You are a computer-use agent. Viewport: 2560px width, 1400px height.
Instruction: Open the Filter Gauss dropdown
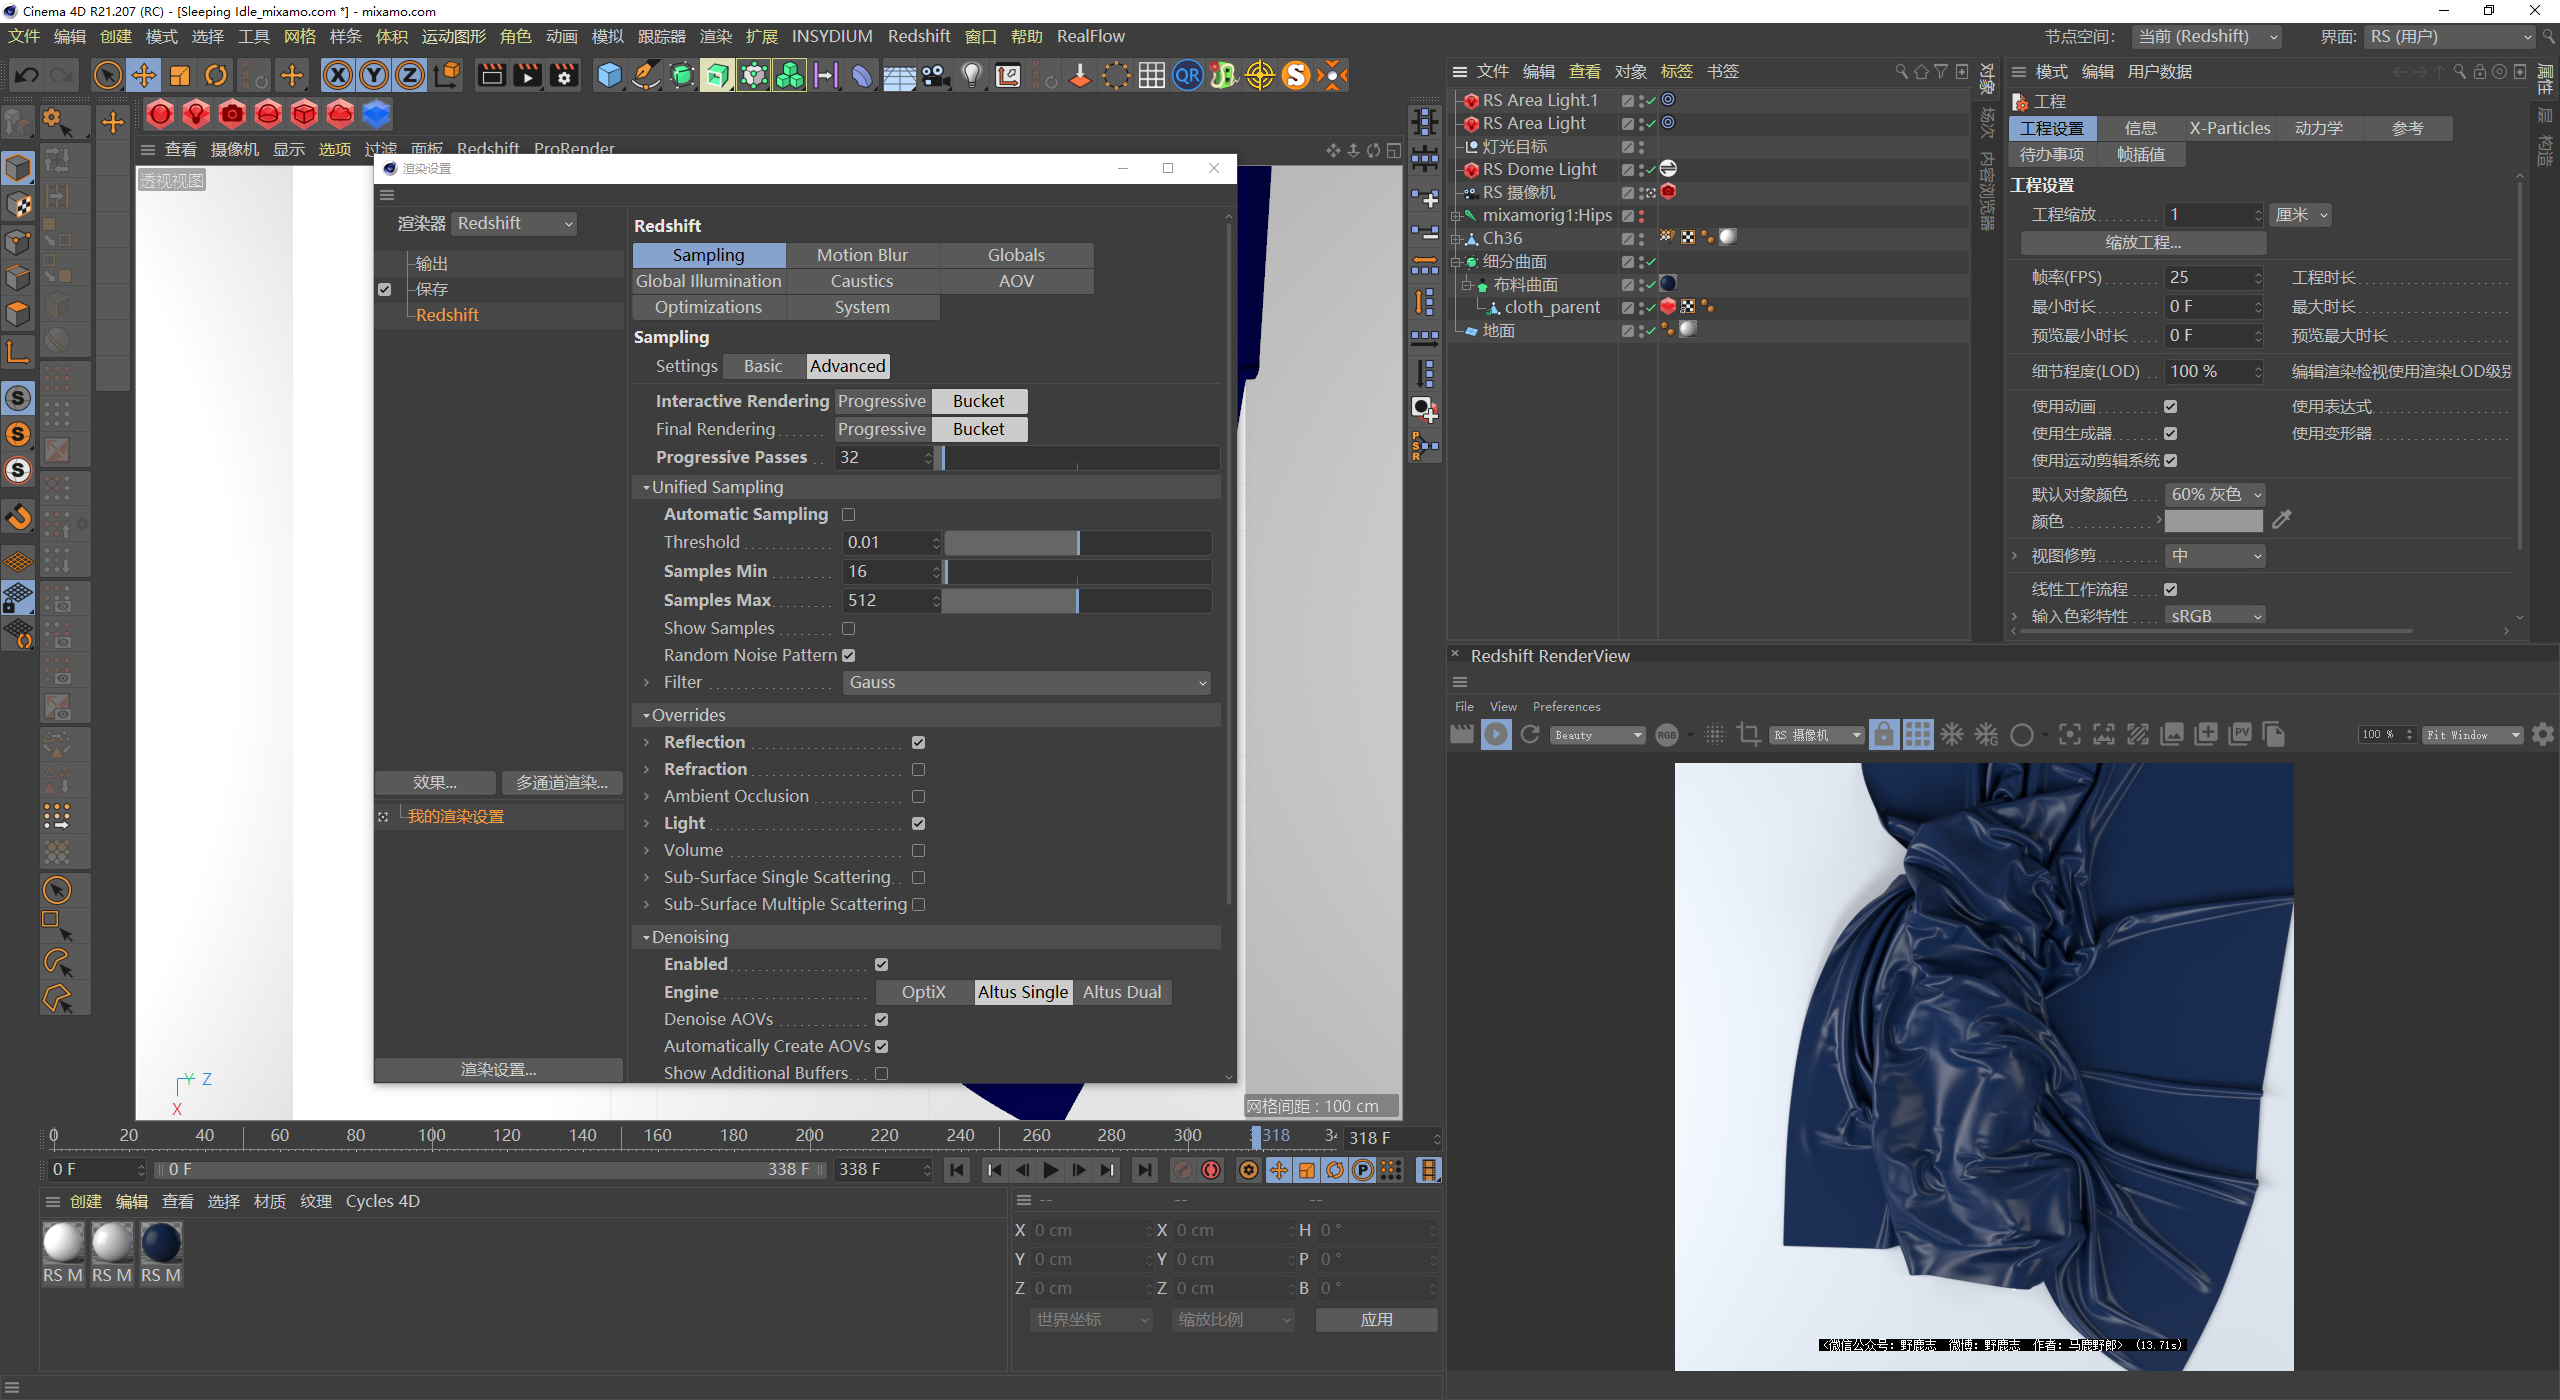tap(1027, 682)
